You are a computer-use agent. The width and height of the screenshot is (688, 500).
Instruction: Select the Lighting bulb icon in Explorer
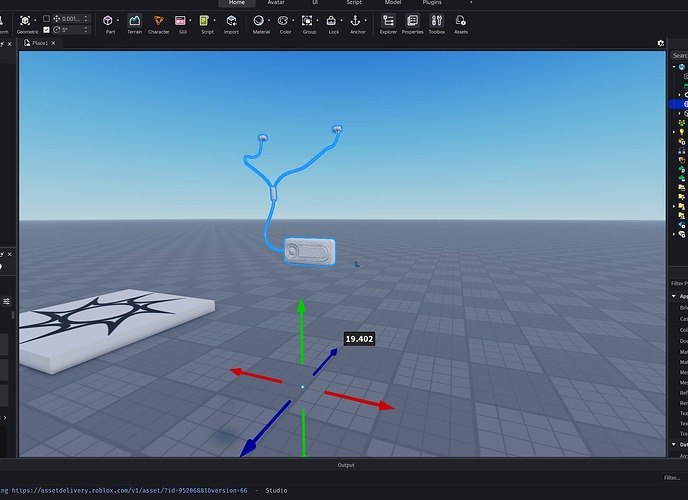pos(682,132)
